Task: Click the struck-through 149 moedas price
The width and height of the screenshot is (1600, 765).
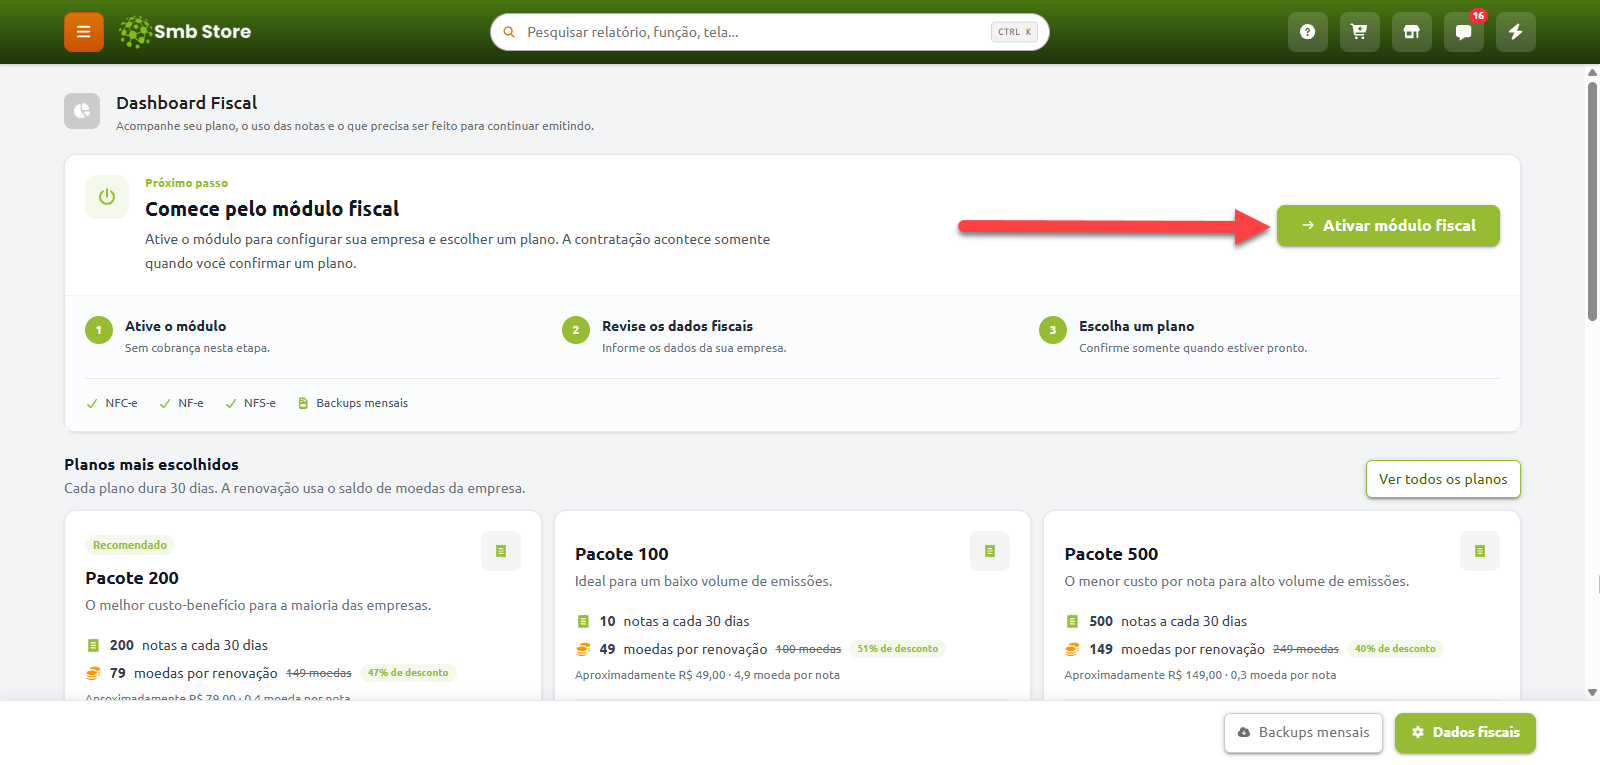Action: [x=319, y=673]
